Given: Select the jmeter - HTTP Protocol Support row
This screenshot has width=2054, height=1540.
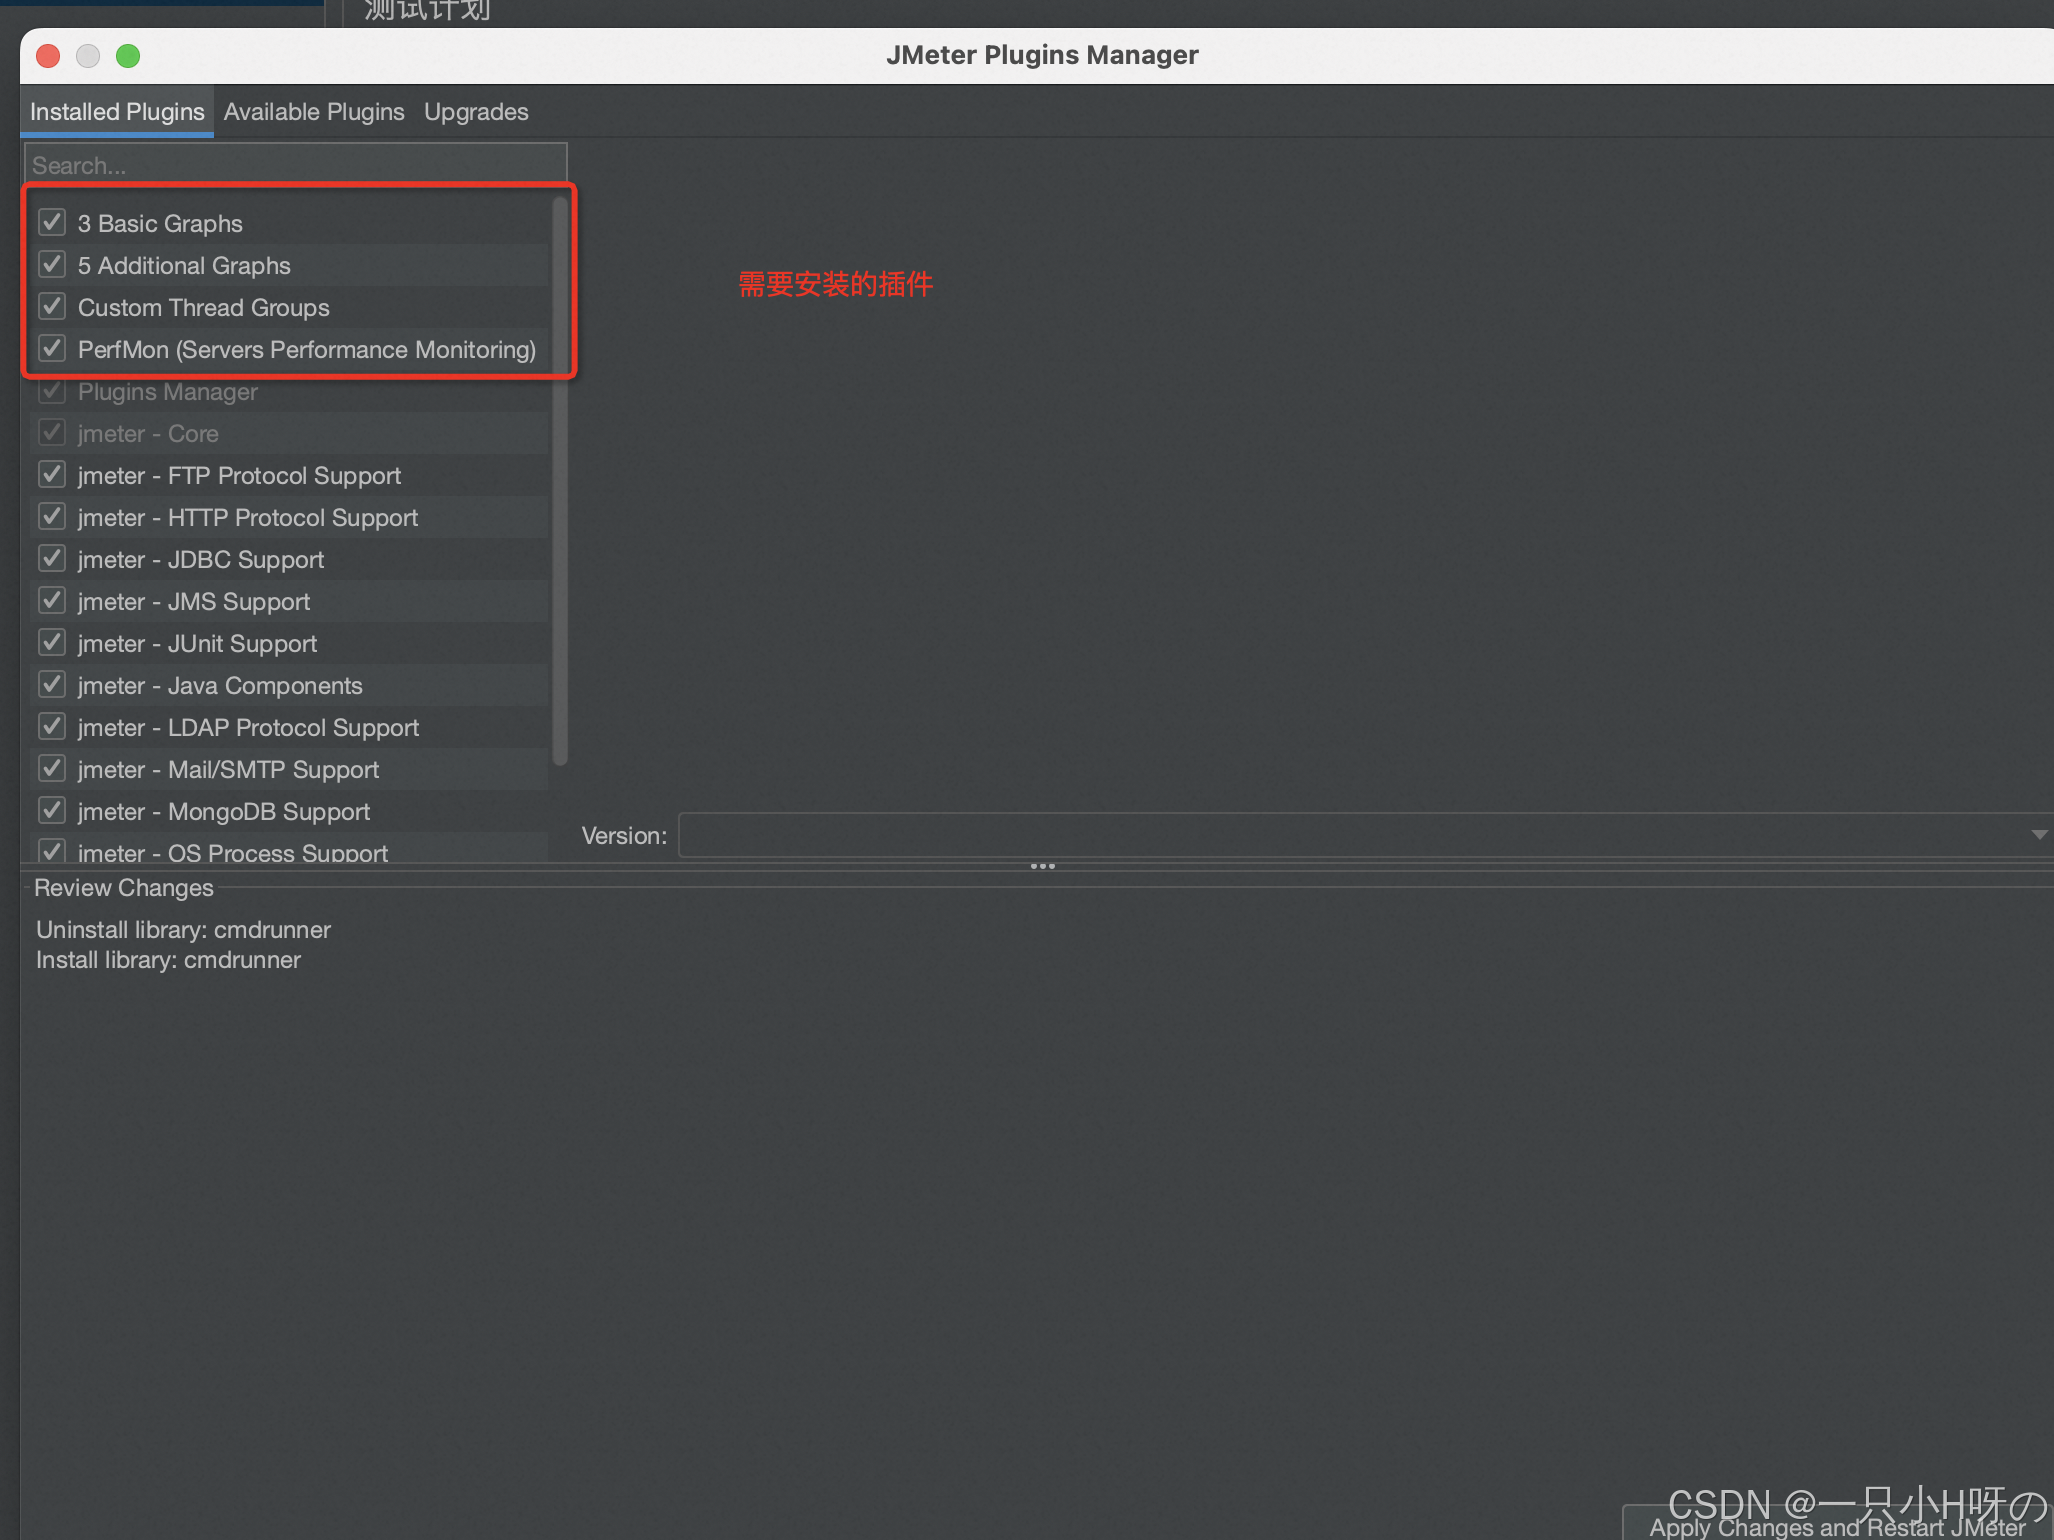Looking at the screenshot, I should (290, 517).
